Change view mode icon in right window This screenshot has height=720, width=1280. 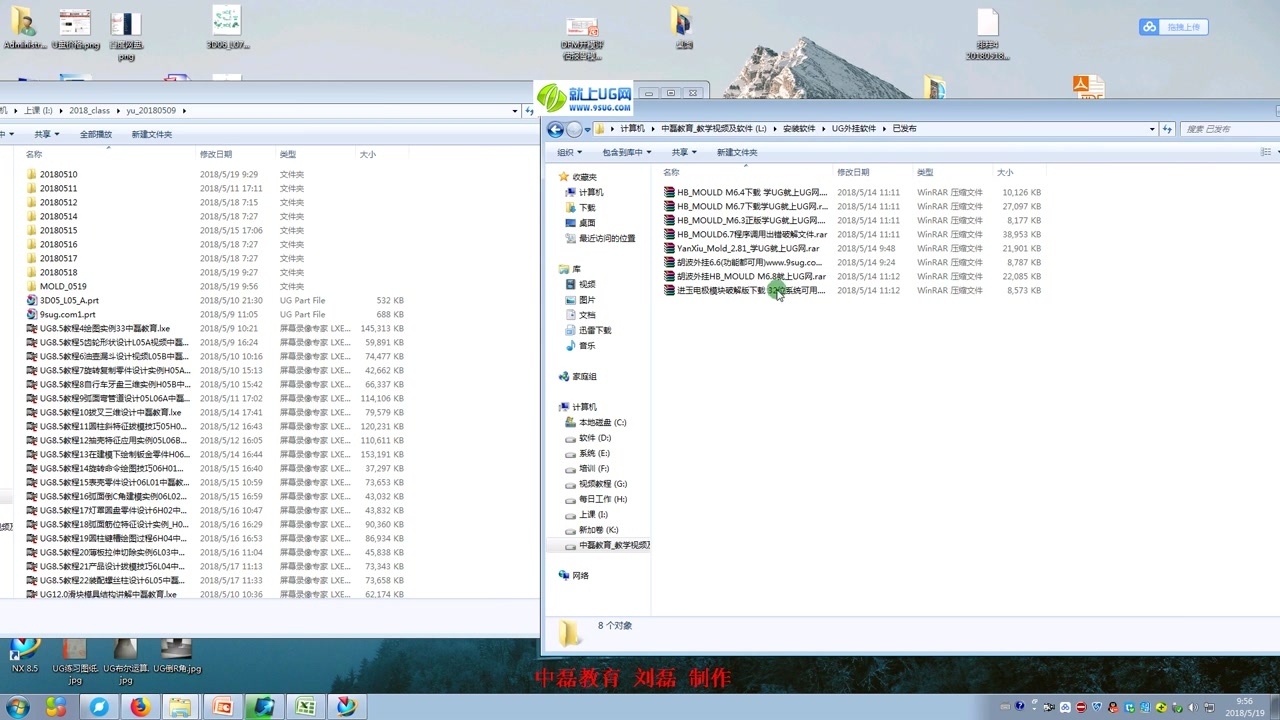1266,152
